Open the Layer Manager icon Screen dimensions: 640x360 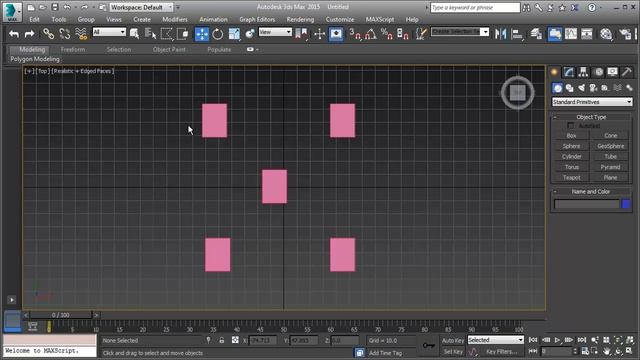pyautogui.click(x=536, y=34)
